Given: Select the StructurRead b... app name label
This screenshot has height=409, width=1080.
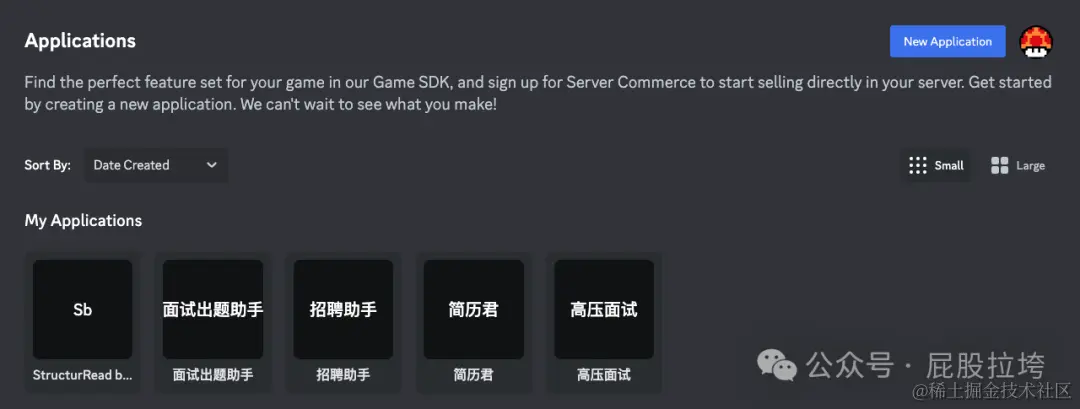Looking at the screenshot, I should tap(83, 375).
